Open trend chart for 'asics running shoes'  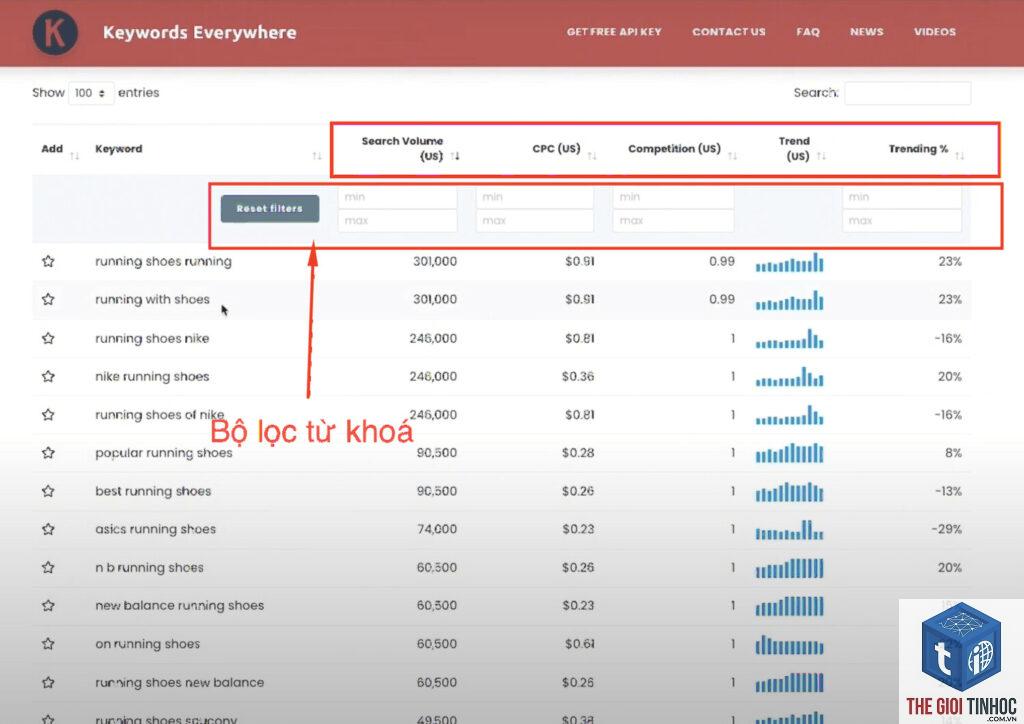coord(790,530)
